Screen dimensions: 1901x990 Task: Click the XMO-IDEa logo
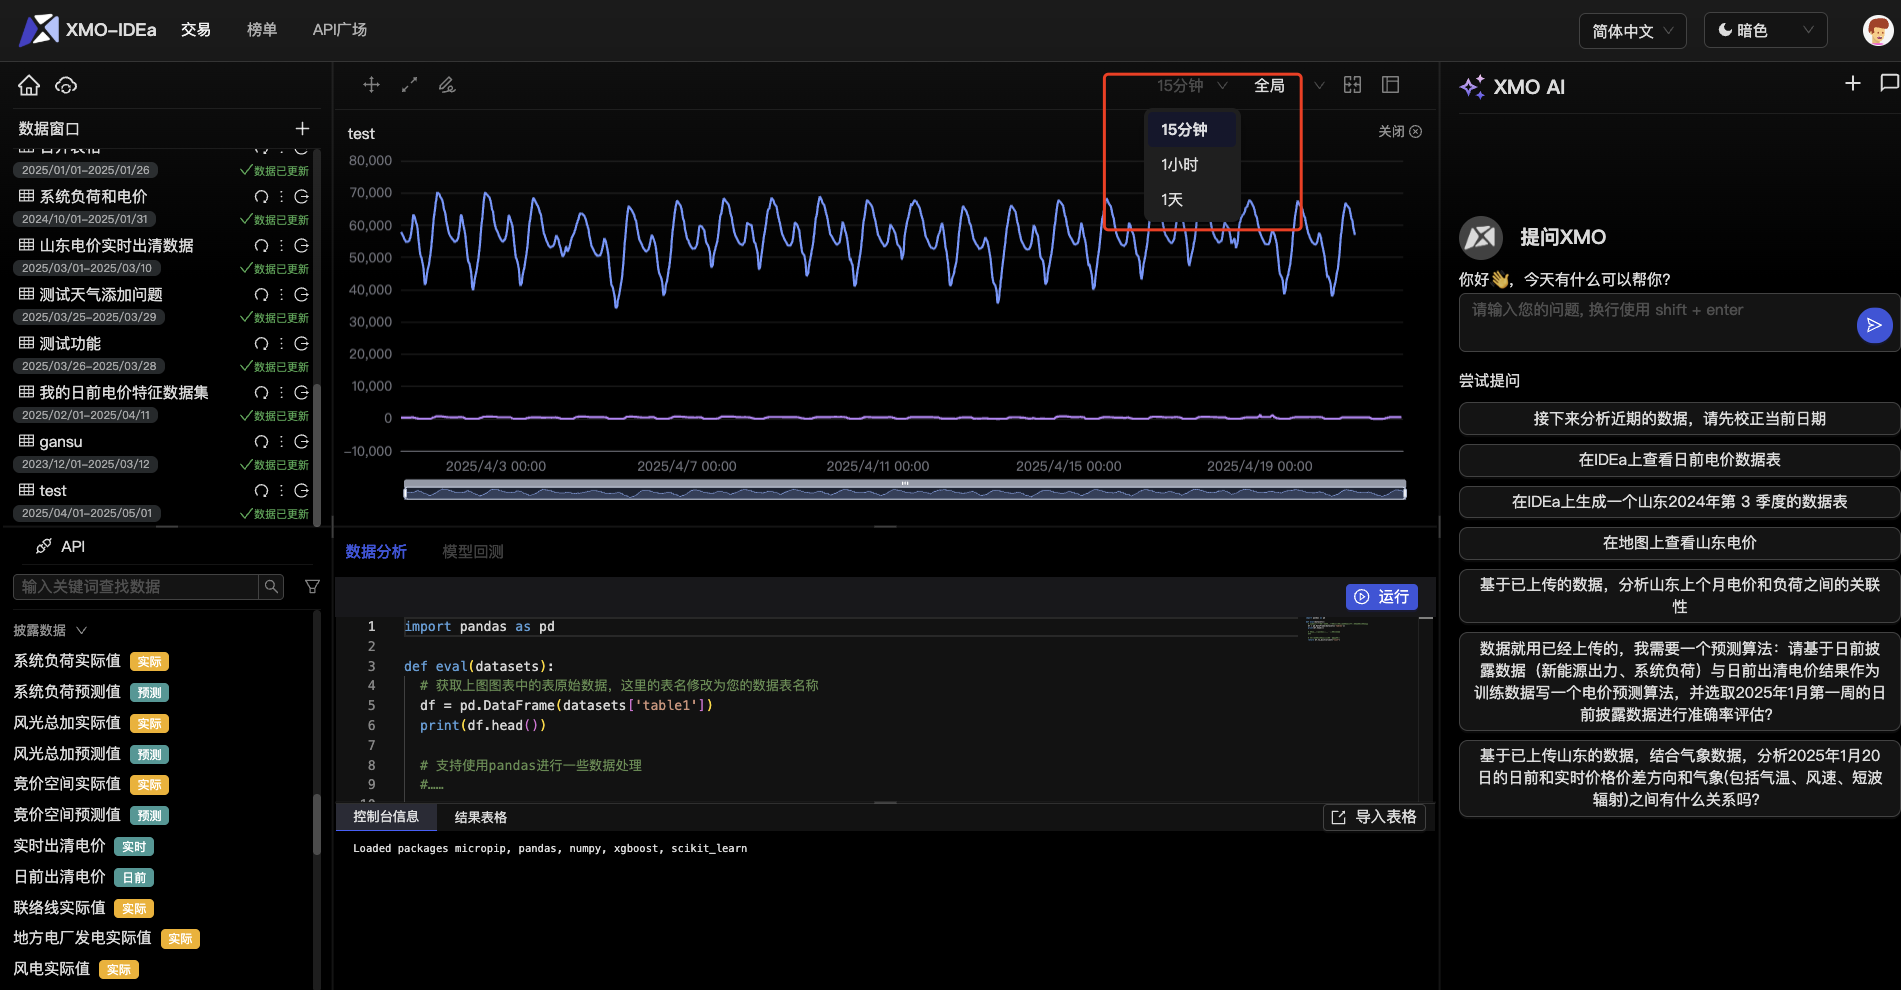coord(88,30)
